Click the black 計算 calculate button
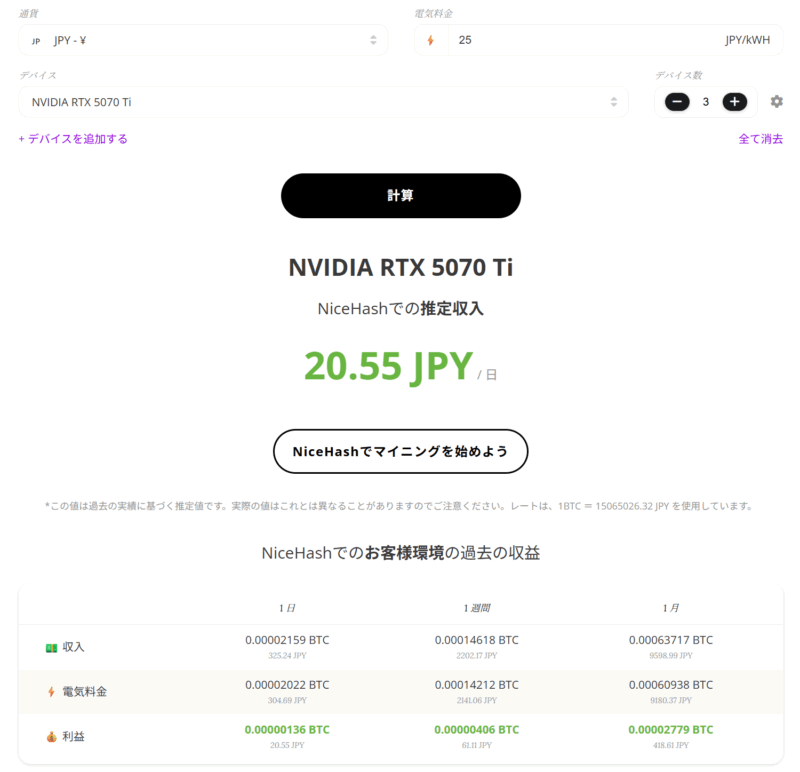Viewport: 800px width, 772px height. click(401, 196)
